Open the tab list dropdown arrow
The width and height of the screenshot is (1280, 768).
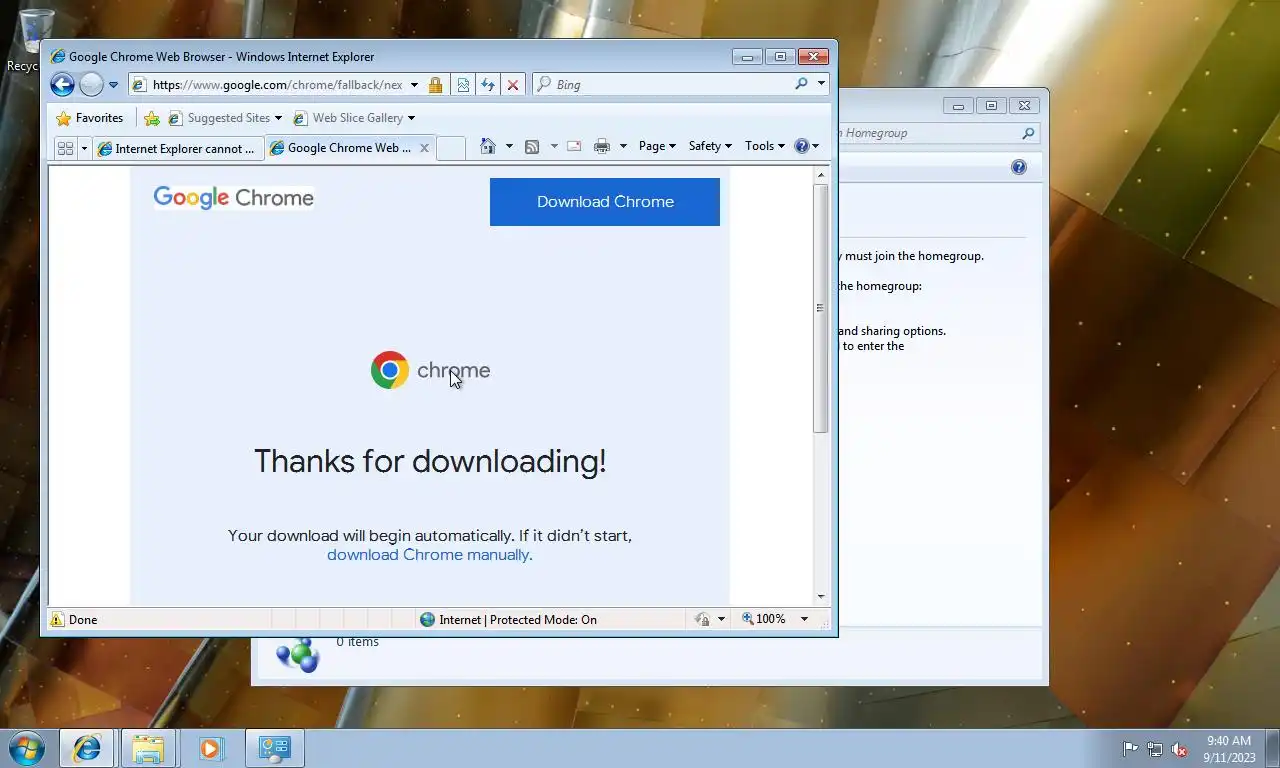point(84,148)
